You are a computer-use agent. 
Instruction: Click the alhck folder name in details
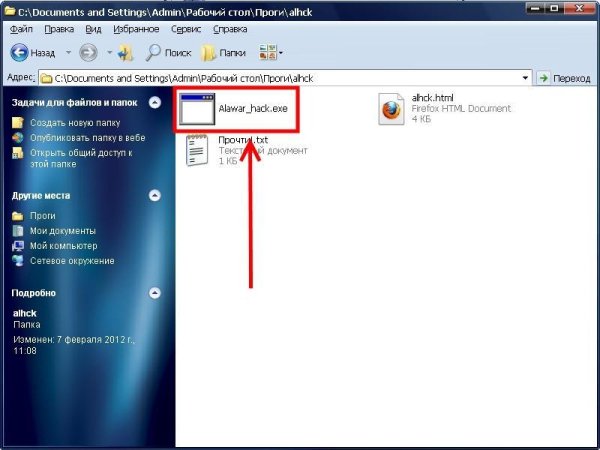24,313
